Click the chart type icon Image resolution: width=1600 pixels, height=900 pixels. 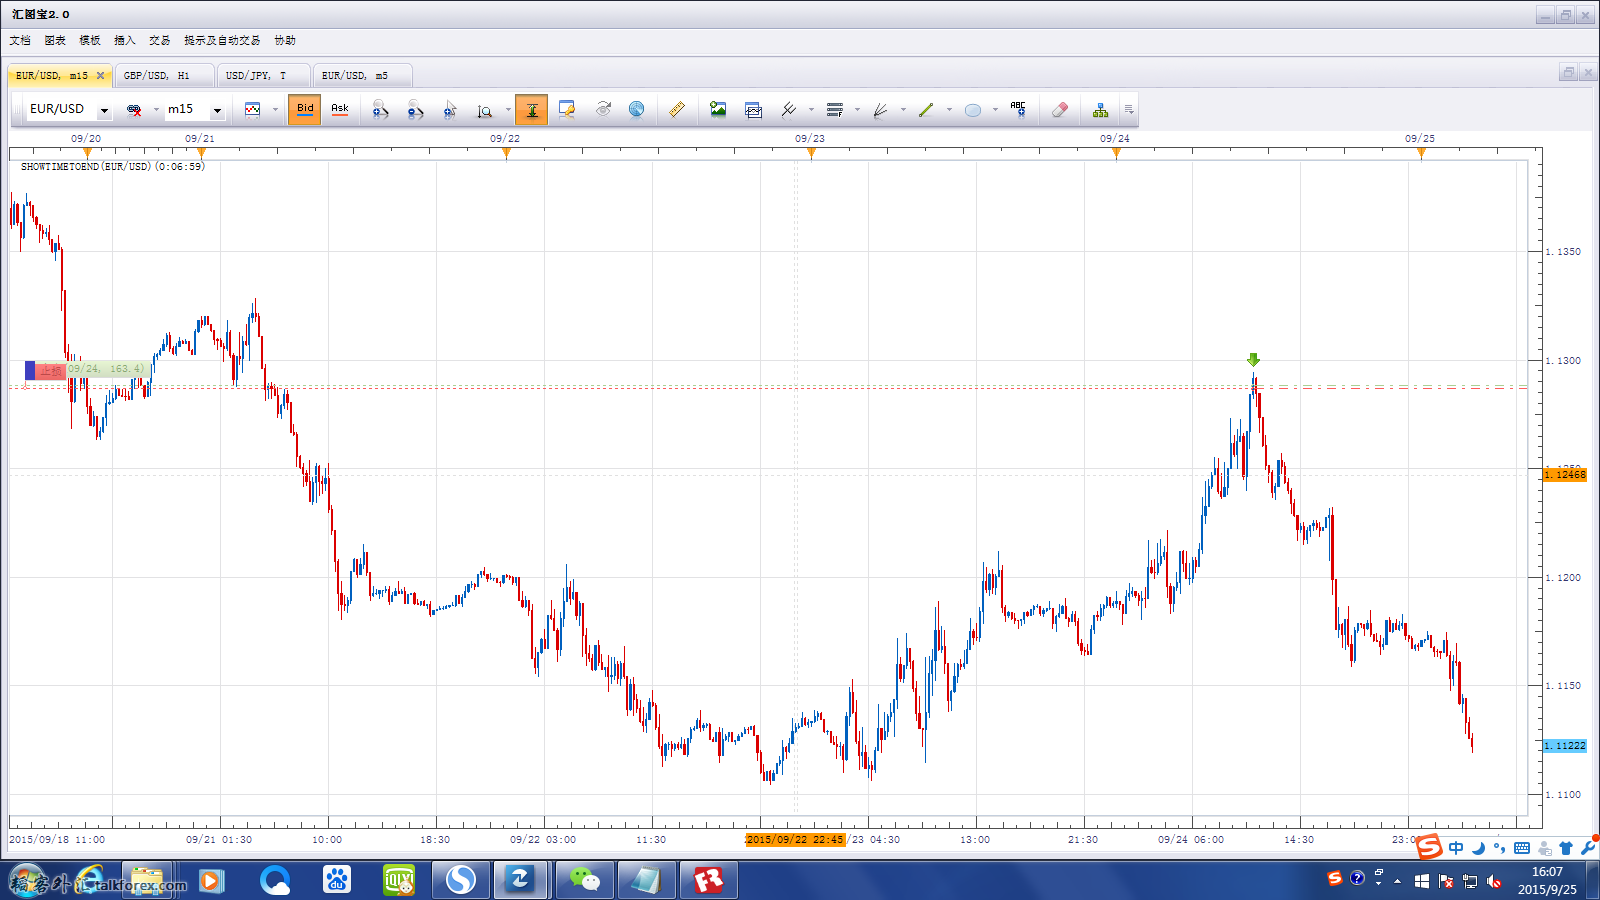point(253,110)
